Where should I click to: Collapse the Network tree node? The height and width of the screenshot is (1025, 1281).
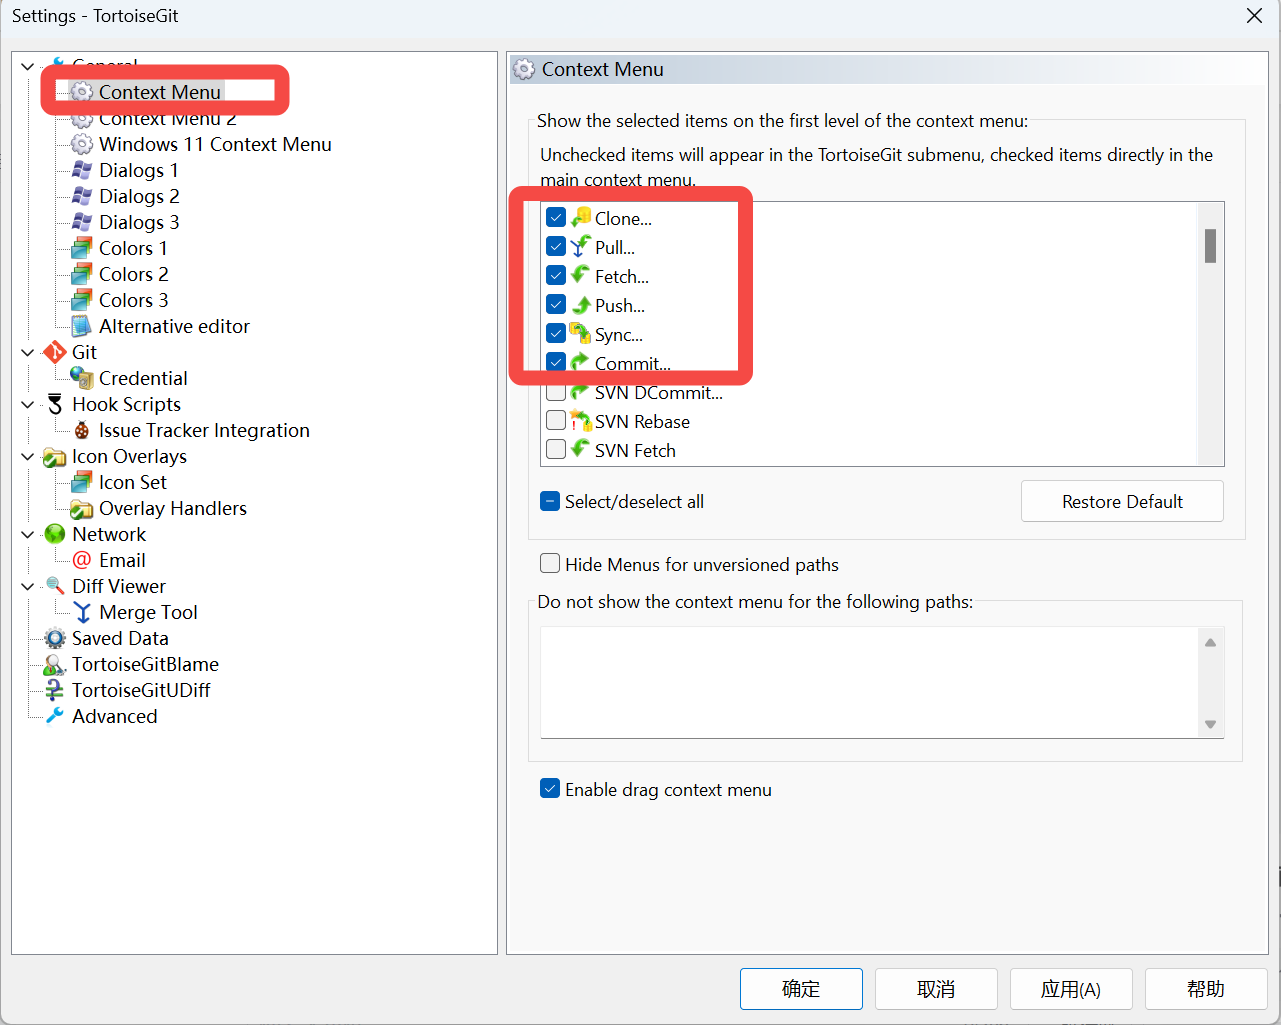[28, 535]
